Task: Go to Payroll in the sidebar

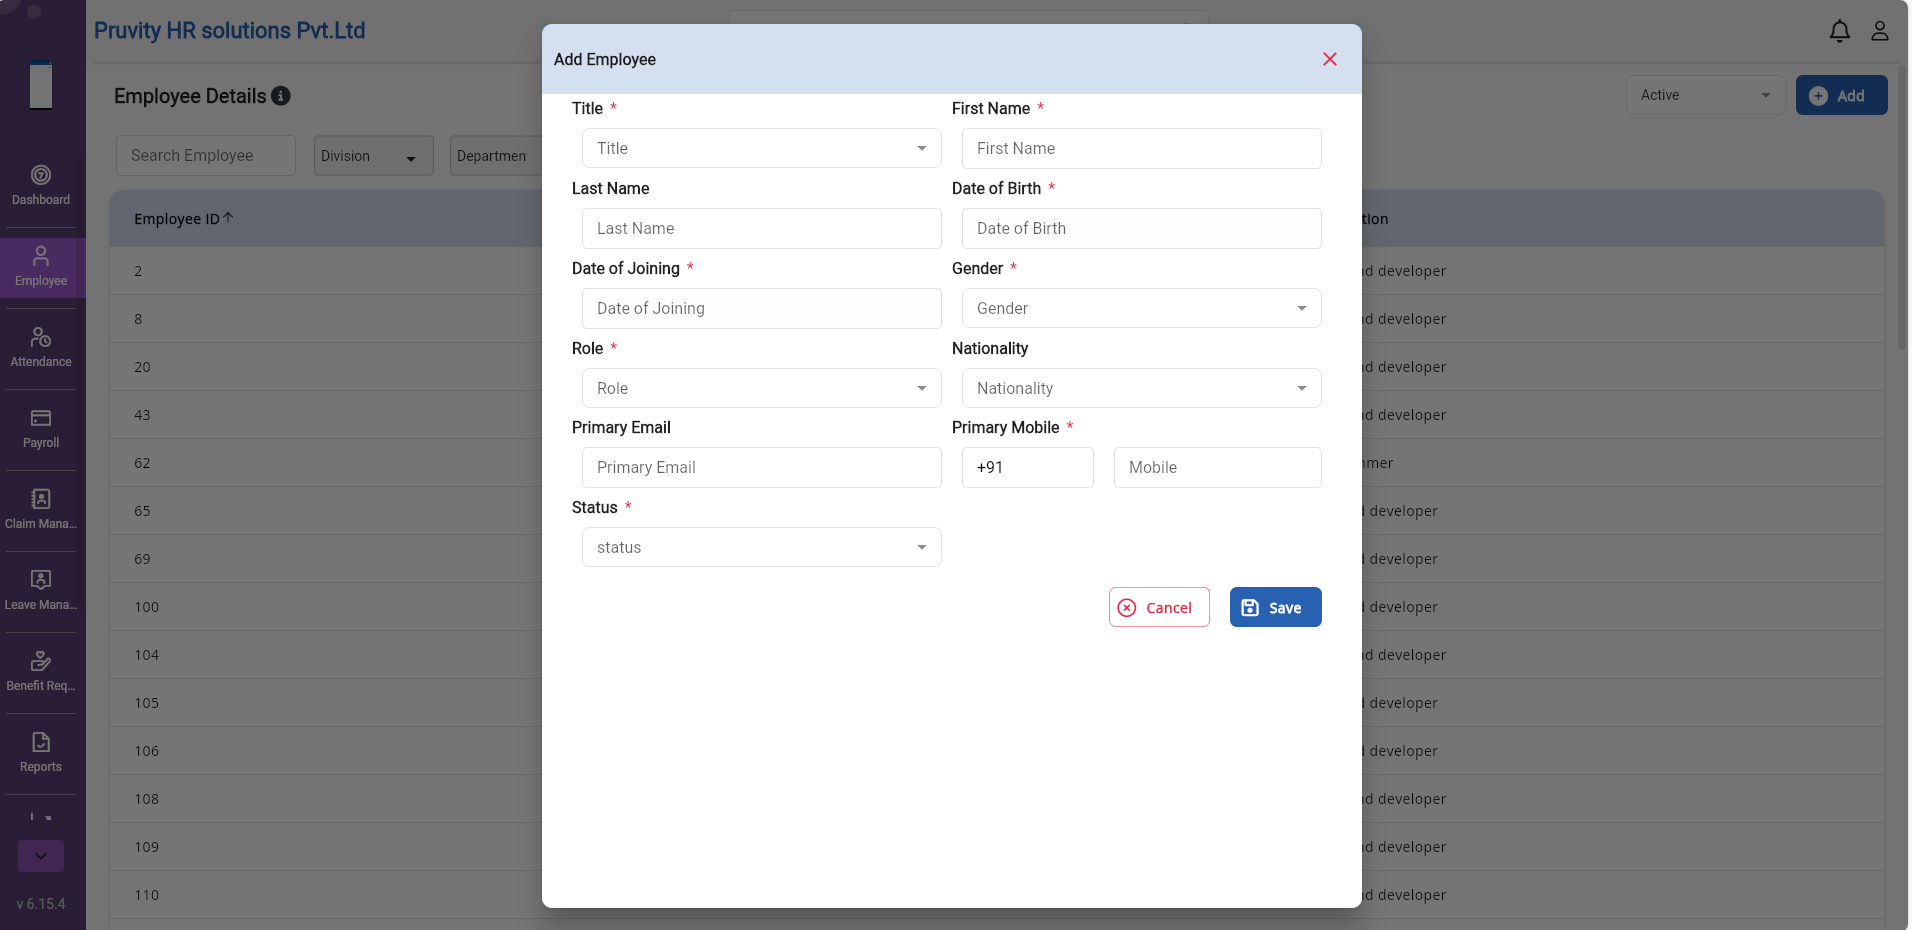Action: [41, 429]
